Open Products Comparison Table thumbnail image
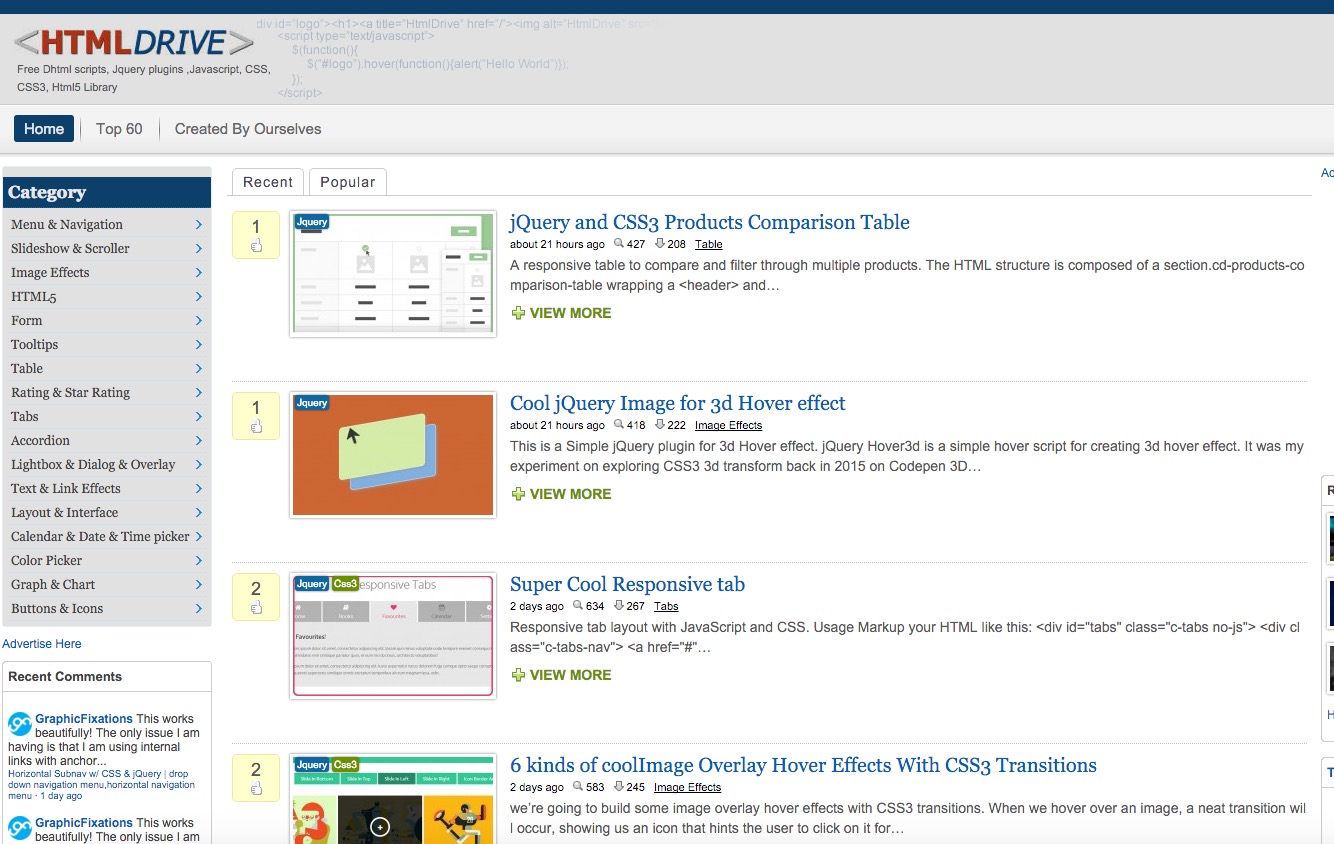This screenshot has height=844, width=1334. coord(393,274)
